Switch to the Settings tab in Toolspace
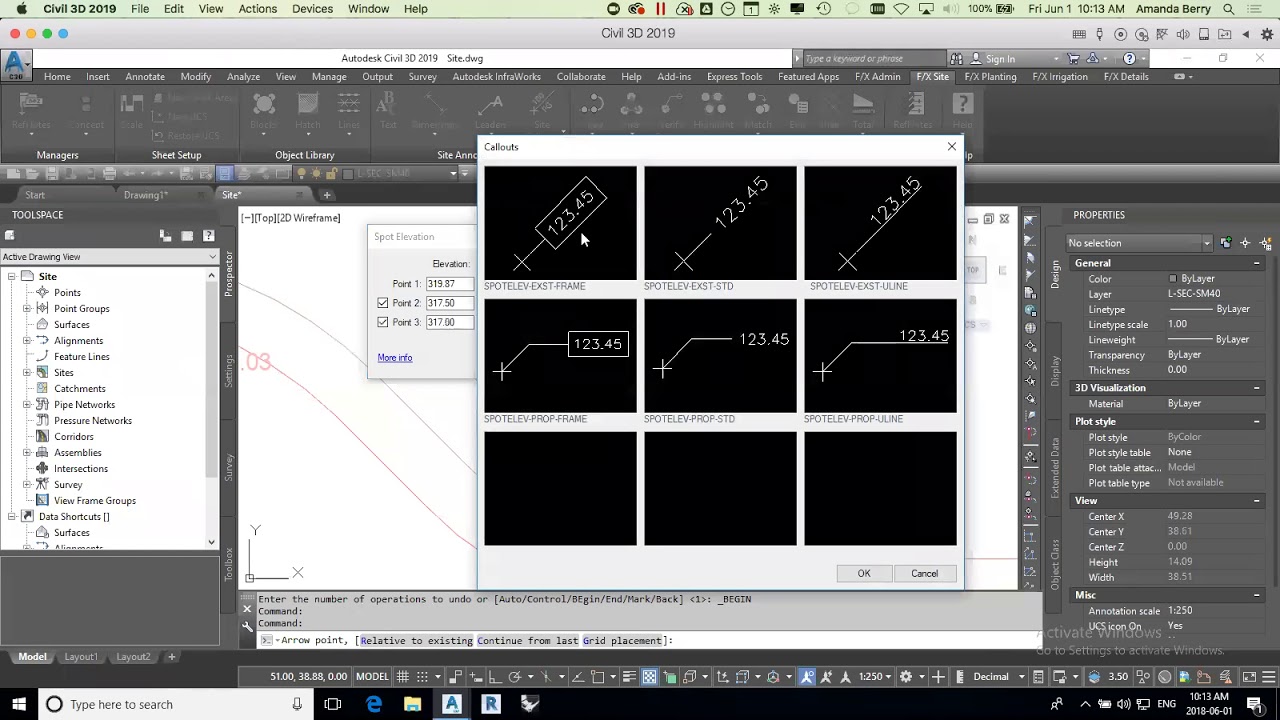The image size is (1280, 720). 229,372
